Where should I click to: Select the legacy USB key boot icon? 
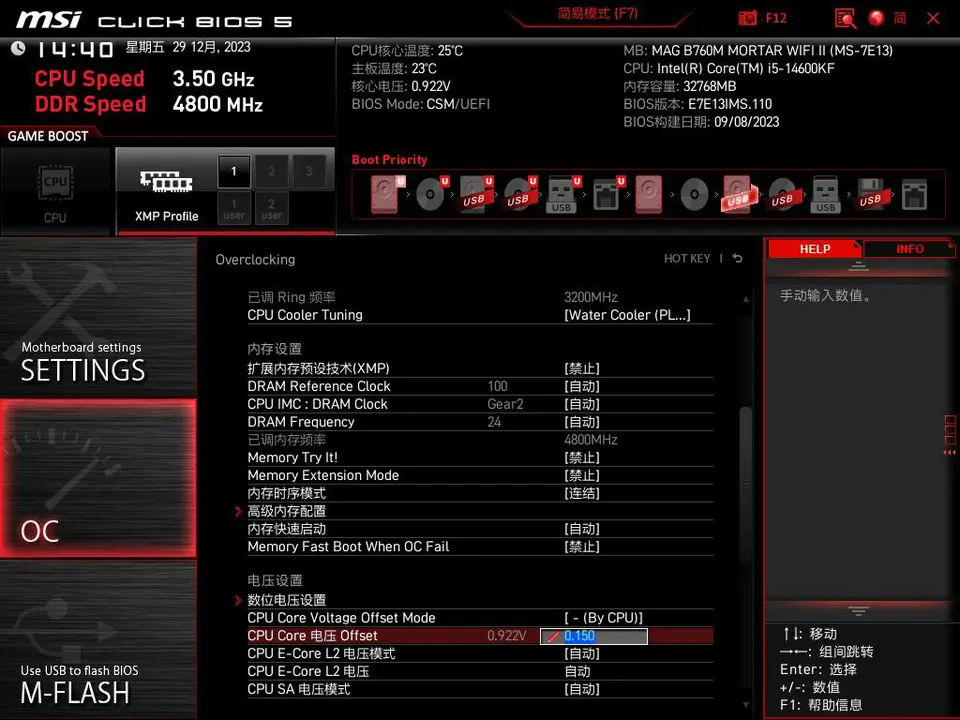tap(825, 195)
